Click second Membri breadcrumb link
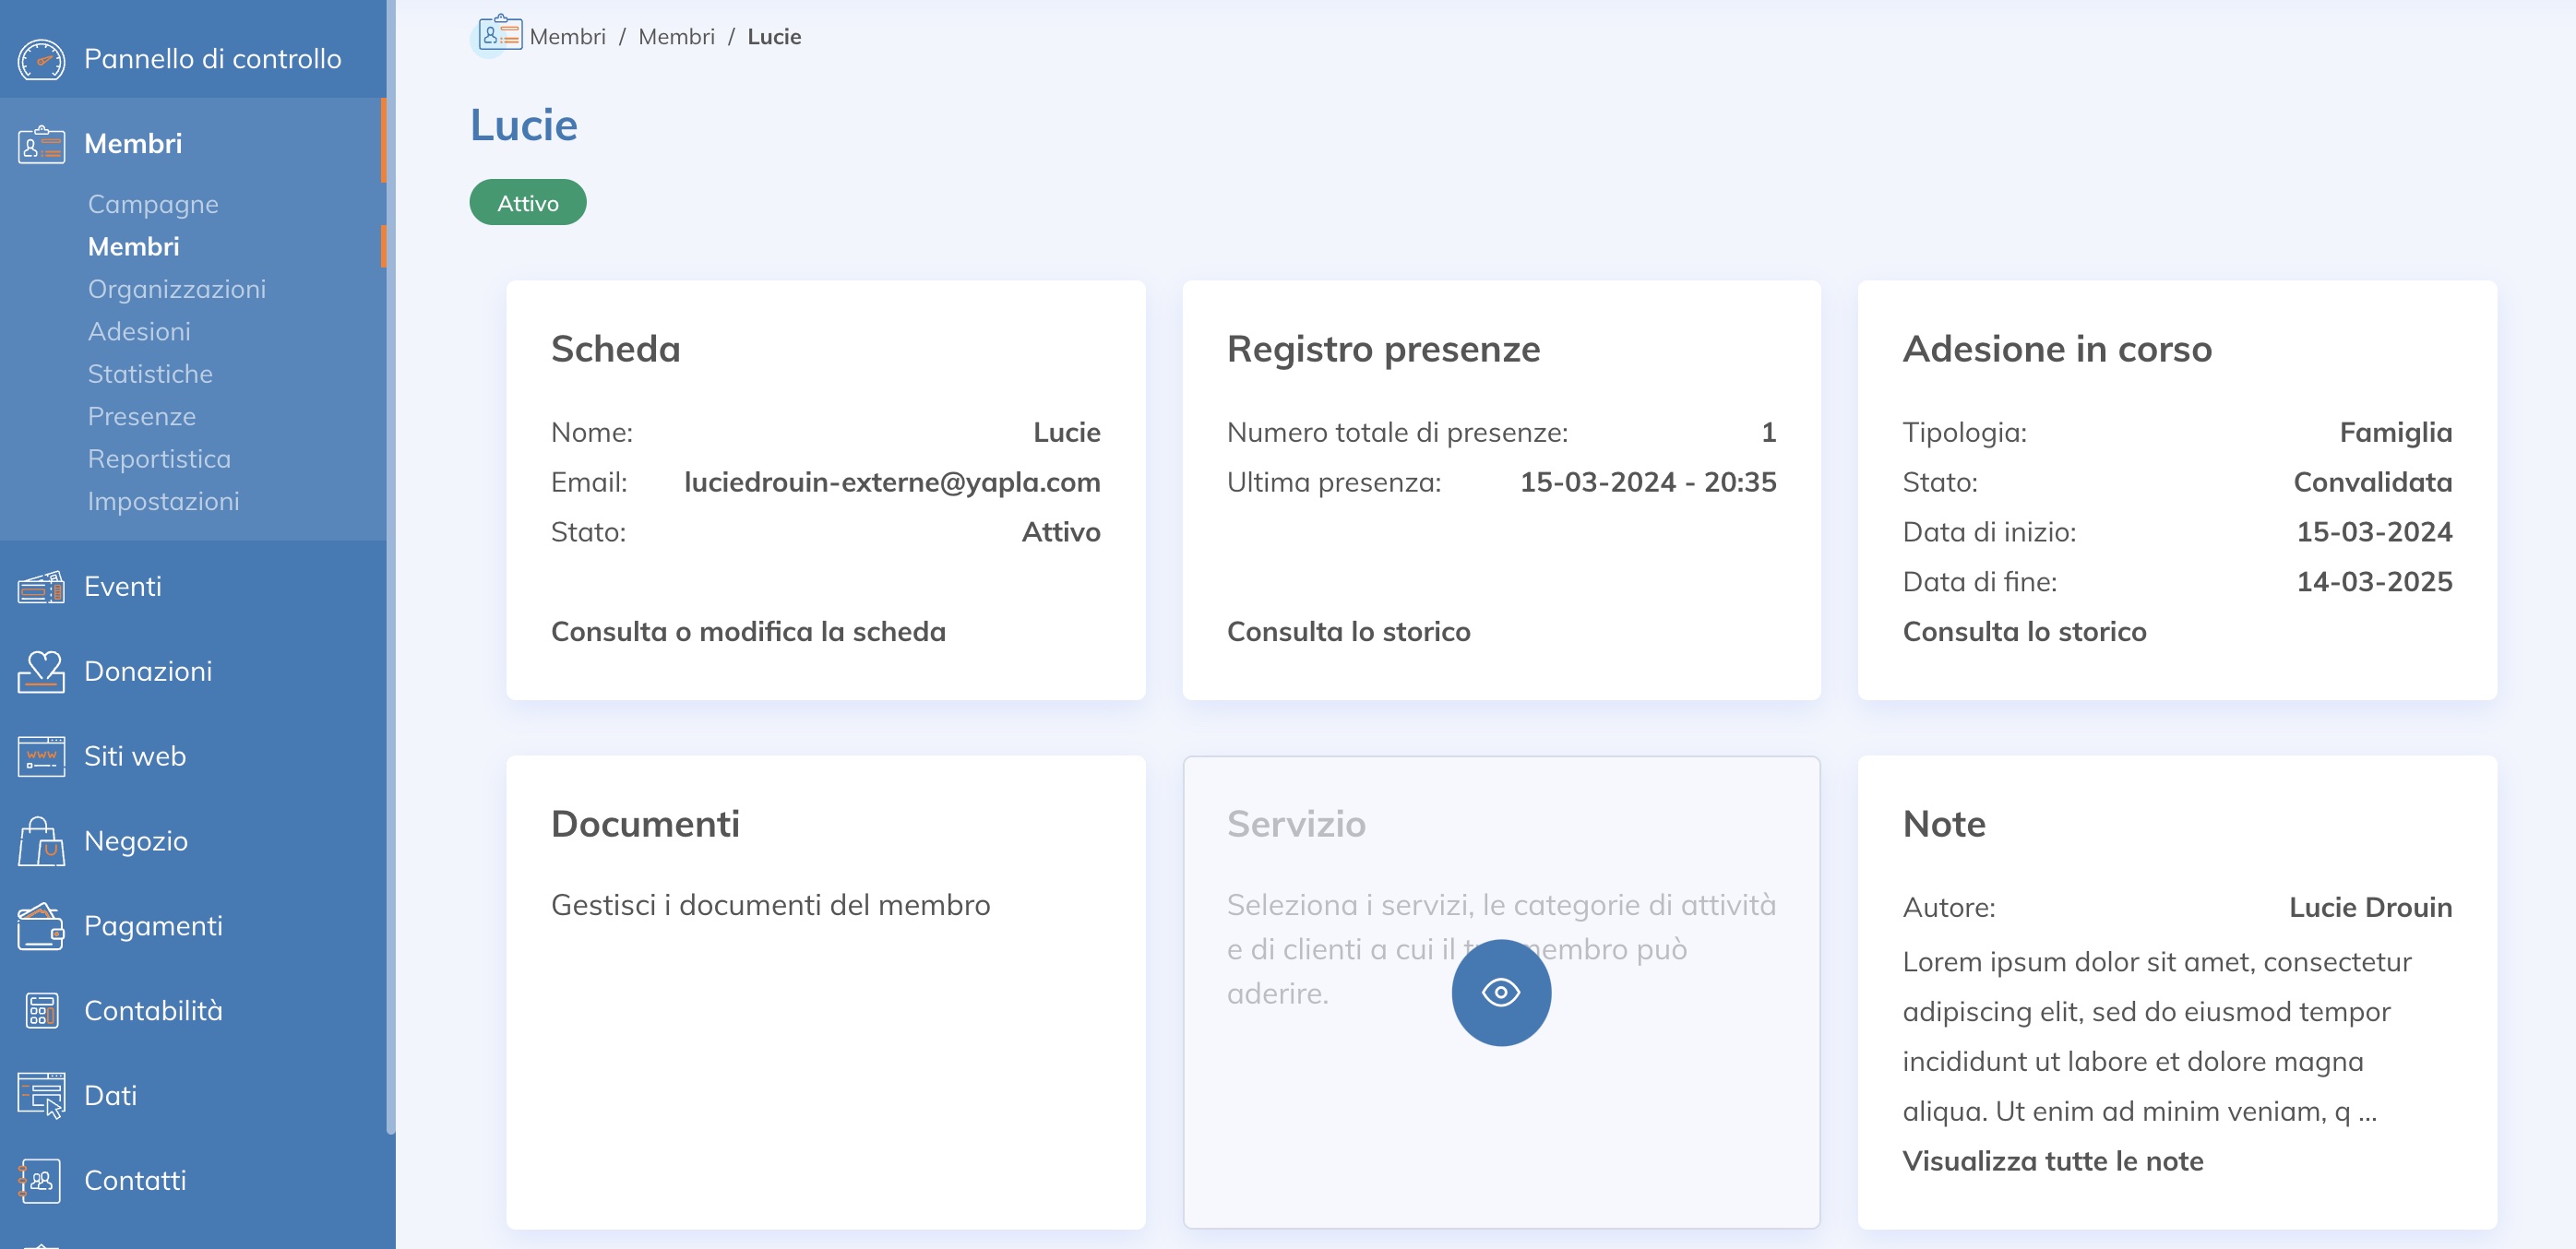 (676, 37)
